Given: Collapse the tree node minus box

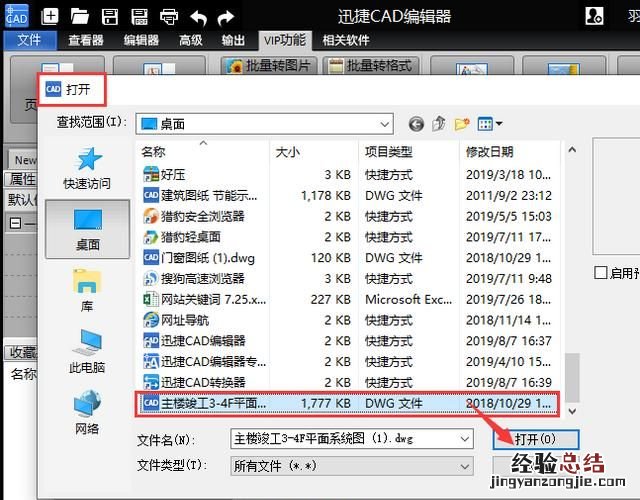Looking at the screenshot, I should click(x=15, y=223).
